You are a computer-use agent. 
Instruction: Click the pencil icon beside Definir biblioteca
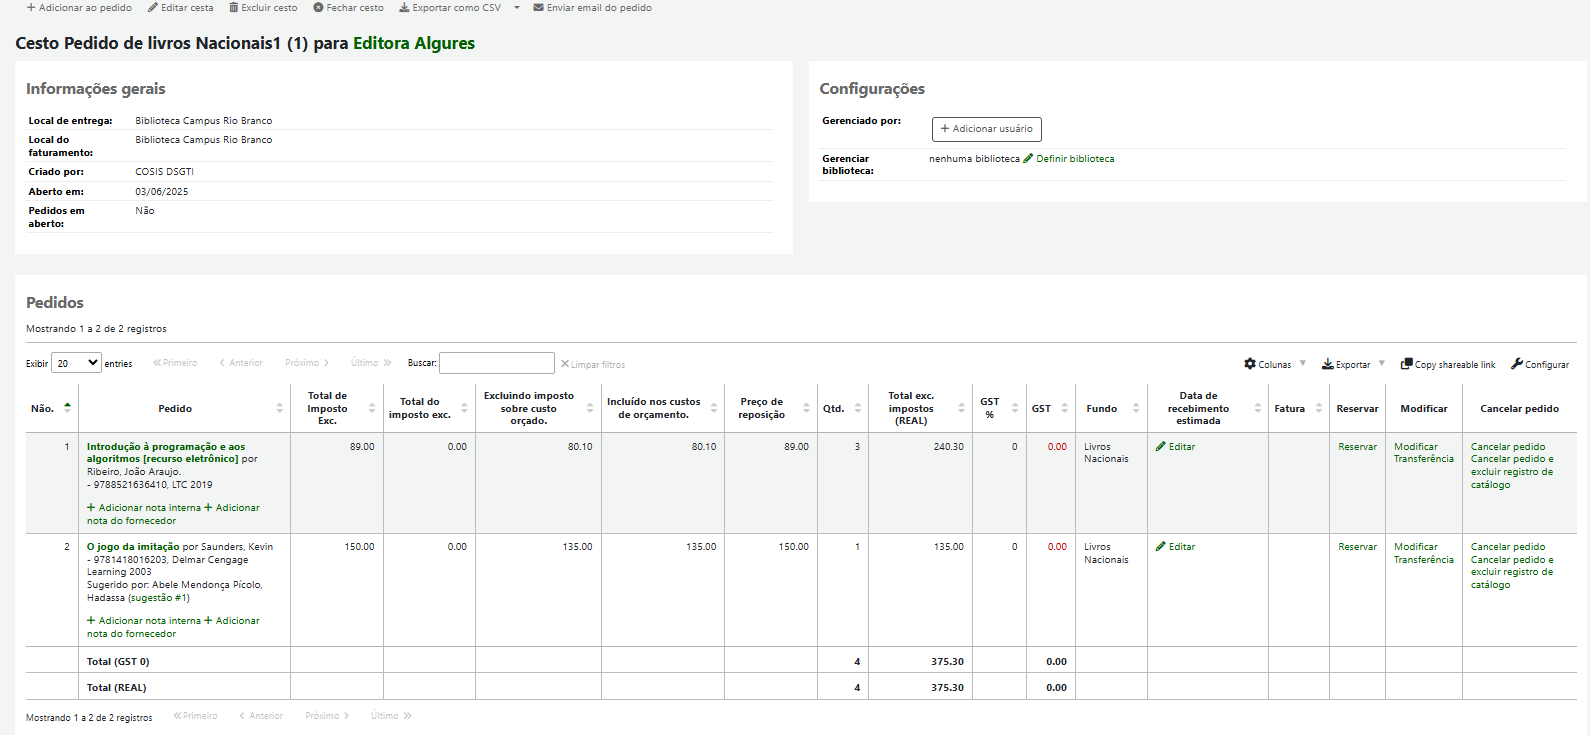tap(1028, 159)
